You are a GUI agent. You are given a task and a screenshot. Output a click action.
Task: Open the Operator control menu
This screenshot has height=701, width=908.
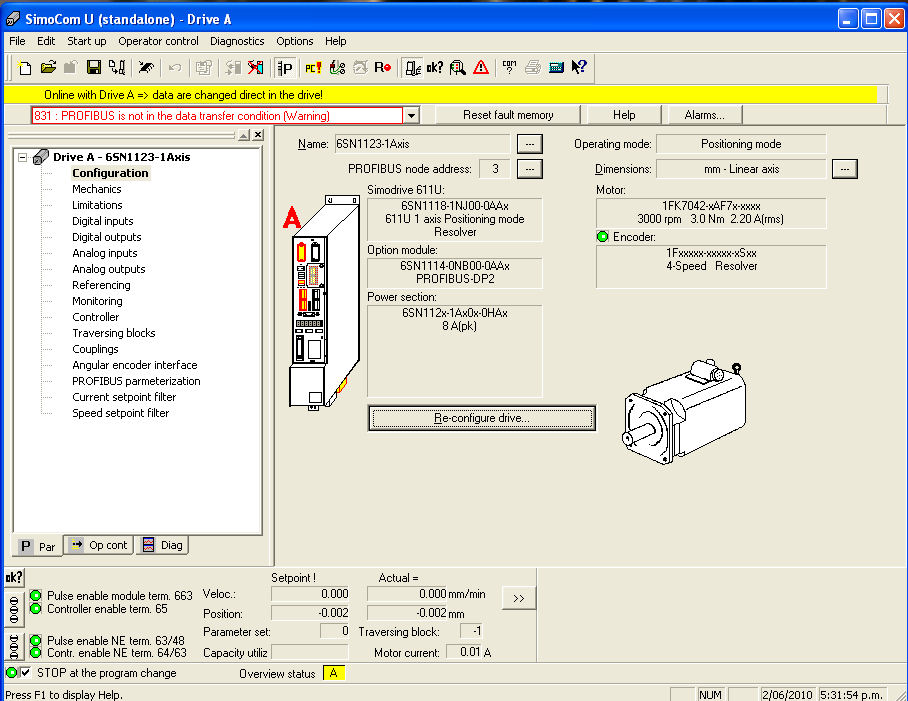click(x=158, y=41)
